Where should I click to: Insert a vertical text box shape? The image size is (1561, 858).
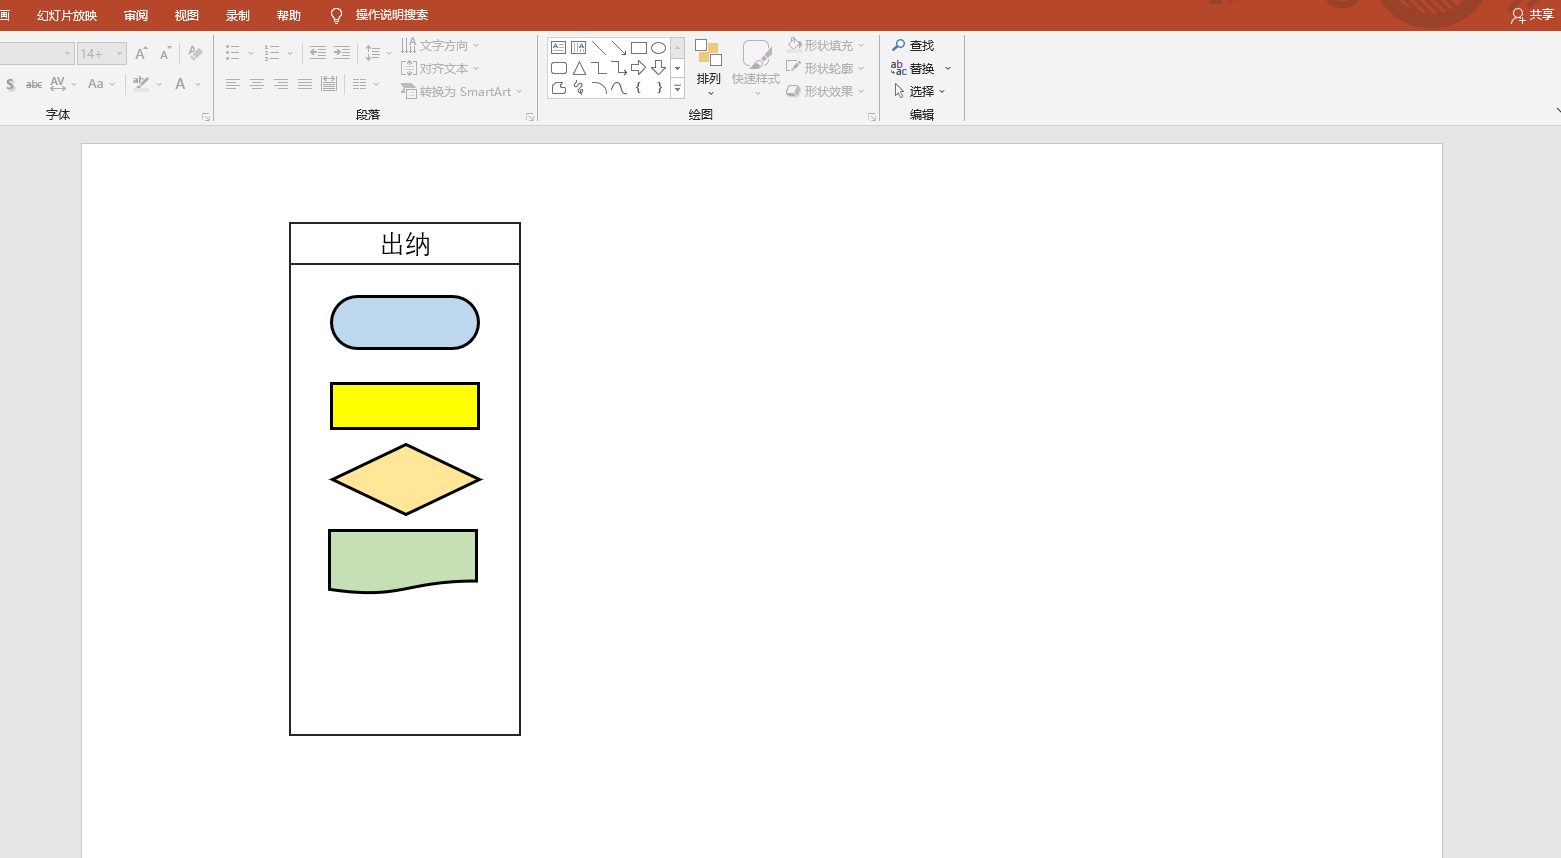tap(578, 48)
